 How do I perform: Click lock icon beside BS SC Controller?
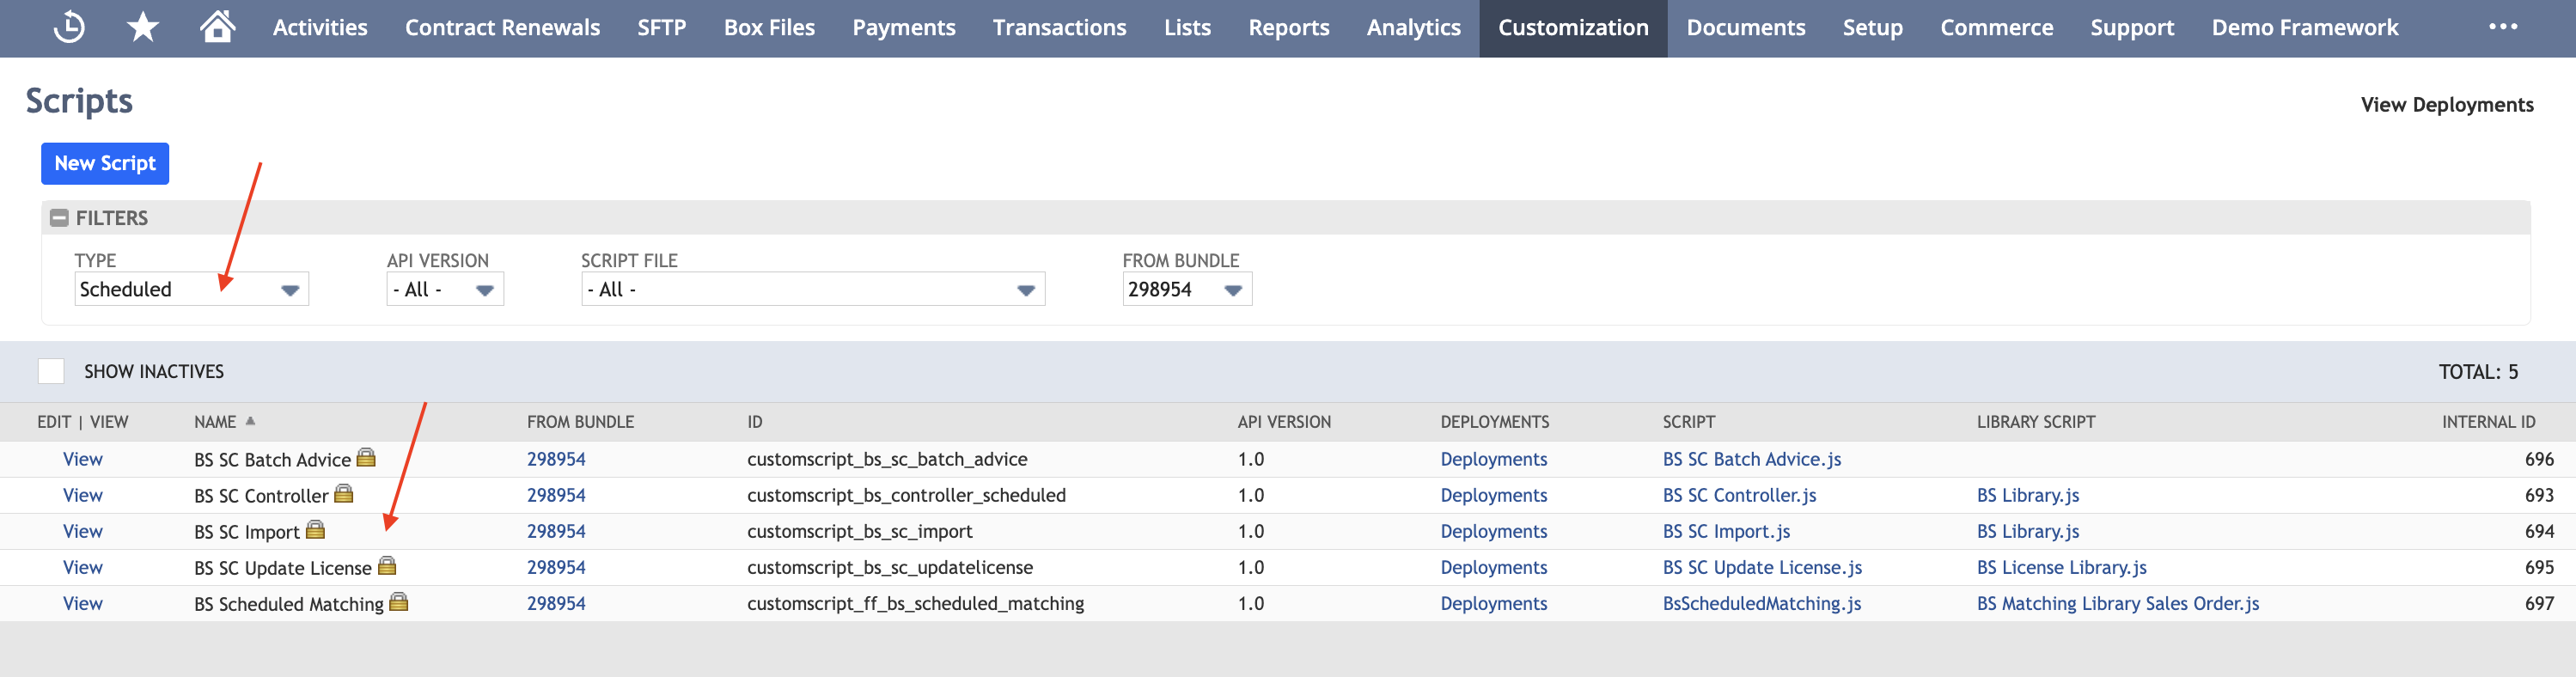coord(343,494)
